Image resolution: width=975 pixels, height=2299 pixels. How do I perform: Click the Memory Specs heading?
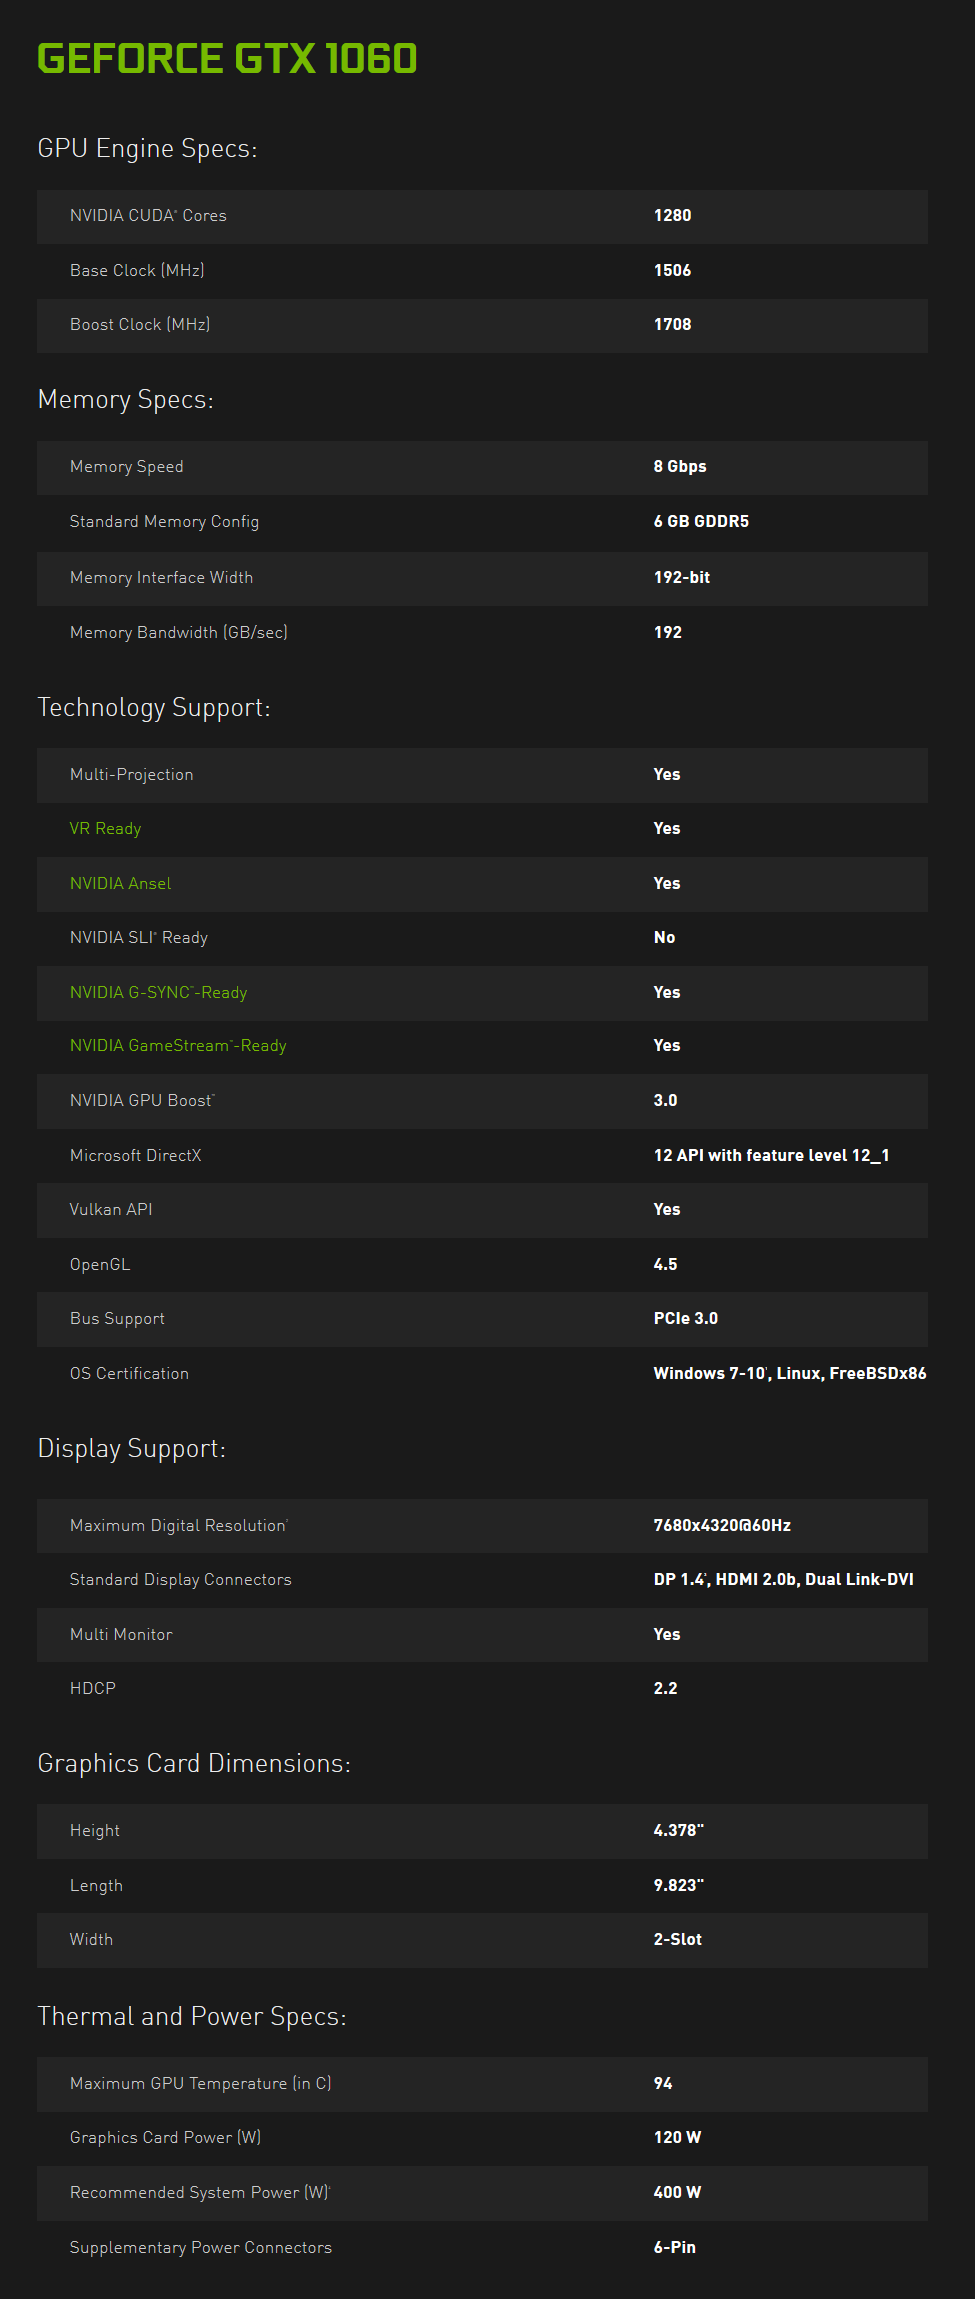tap(125, 399)
